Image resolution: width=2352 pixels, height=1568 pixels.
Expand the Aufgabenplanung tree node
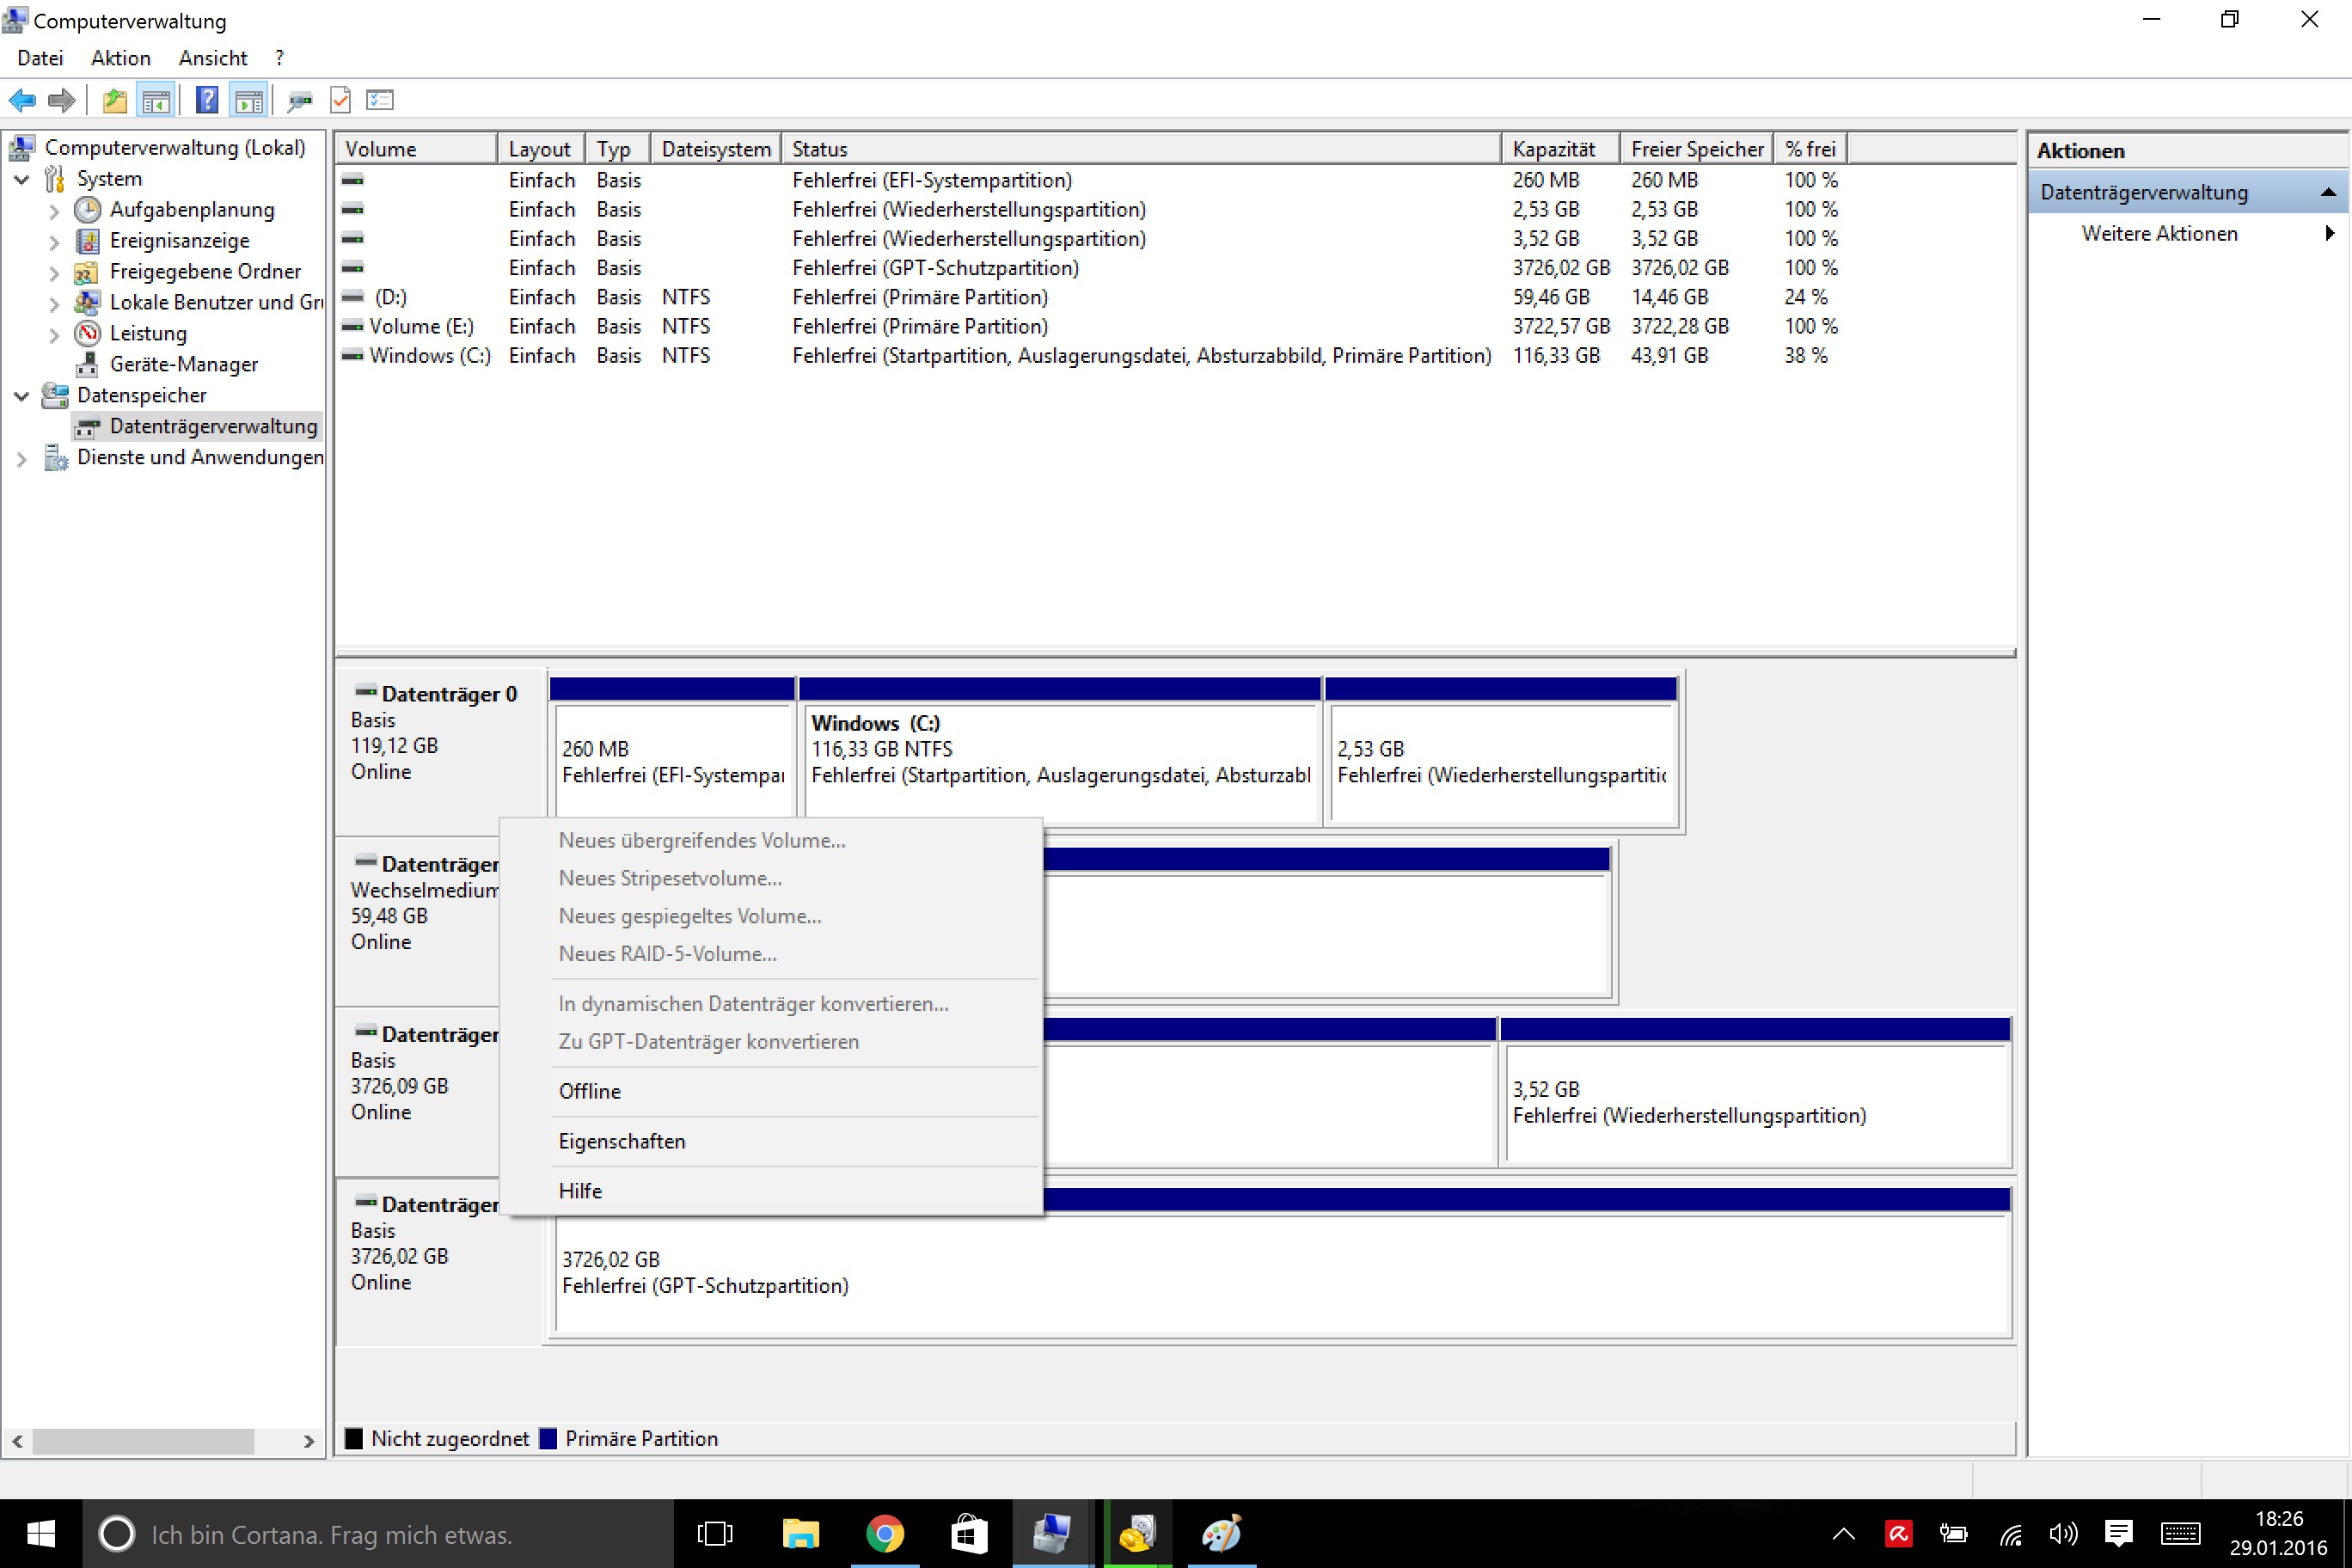click(x=54, y=210)
